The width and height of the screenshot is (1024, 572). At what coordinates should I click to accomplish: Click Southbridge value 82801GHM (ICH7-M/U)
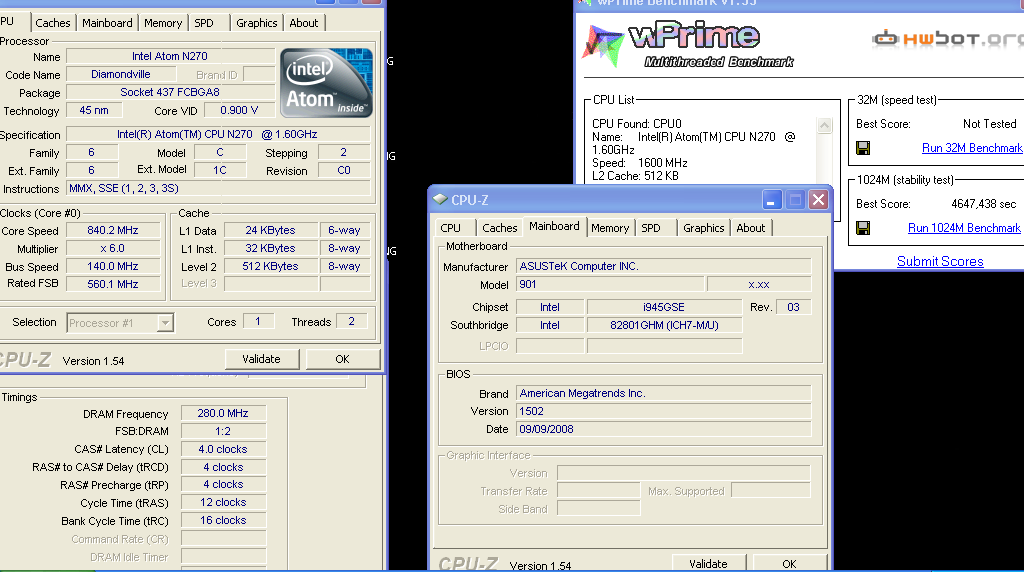(x=664, y=325)
